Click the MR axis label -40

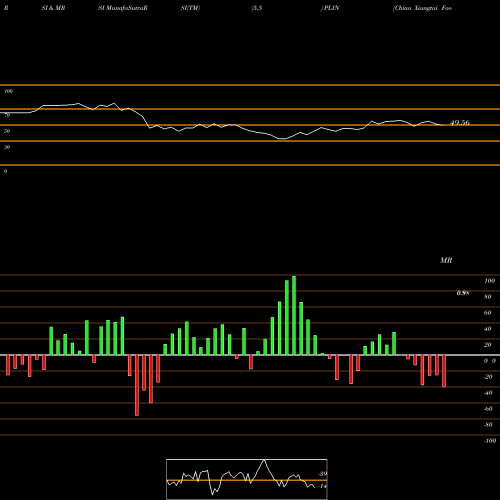pos(488,393)
